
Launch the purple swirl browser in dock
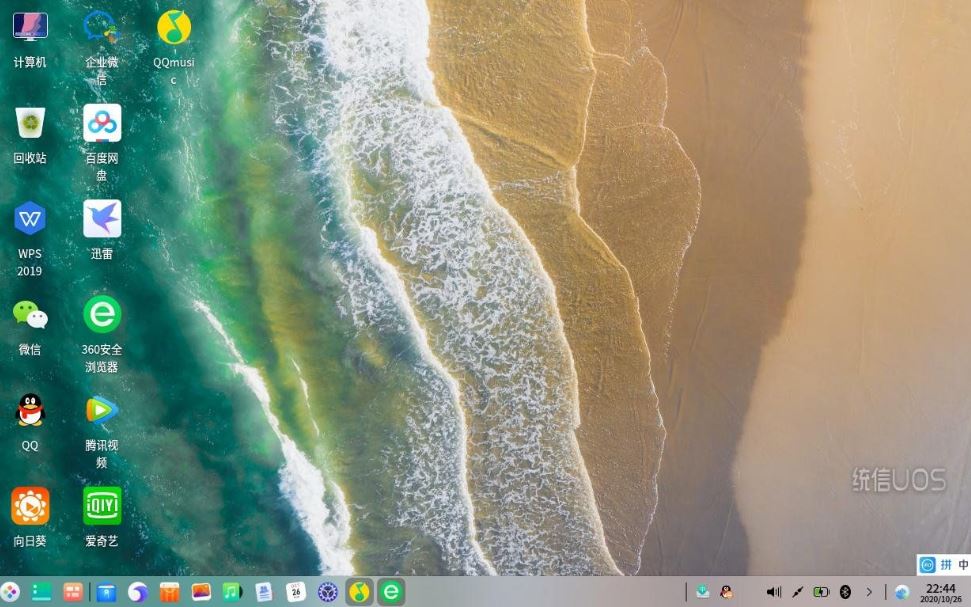137,592
